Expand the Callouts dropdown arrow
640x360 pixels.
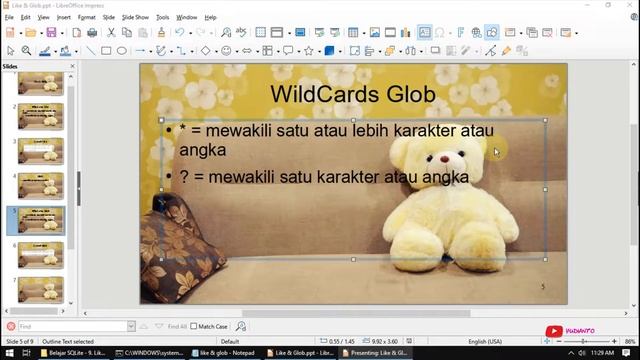[299, 51]
